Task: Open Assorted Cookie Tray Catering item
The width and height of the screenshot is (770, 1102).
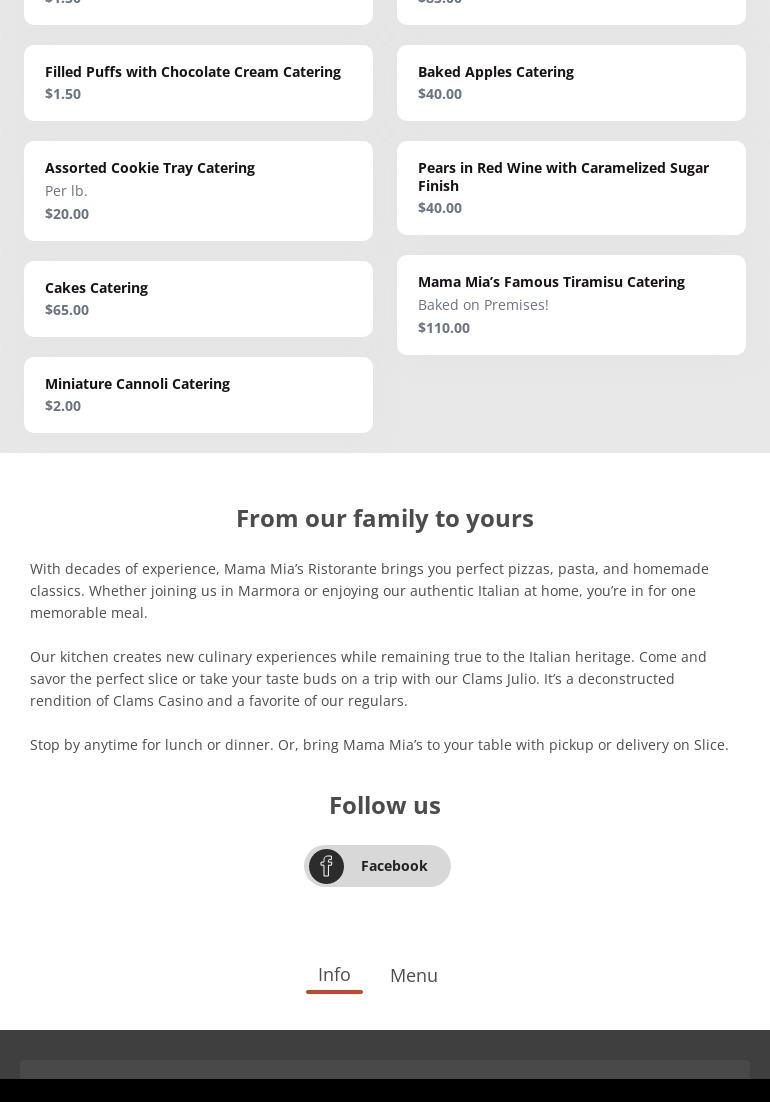Action: (x=150, y=168)
